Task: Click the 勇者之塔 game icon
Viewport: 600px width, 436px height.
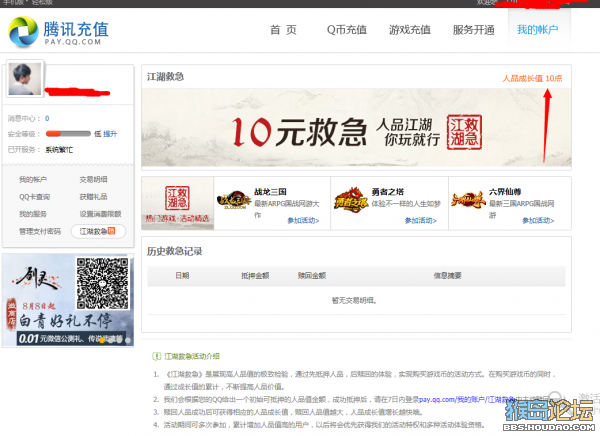Action: tap(351, 199)
